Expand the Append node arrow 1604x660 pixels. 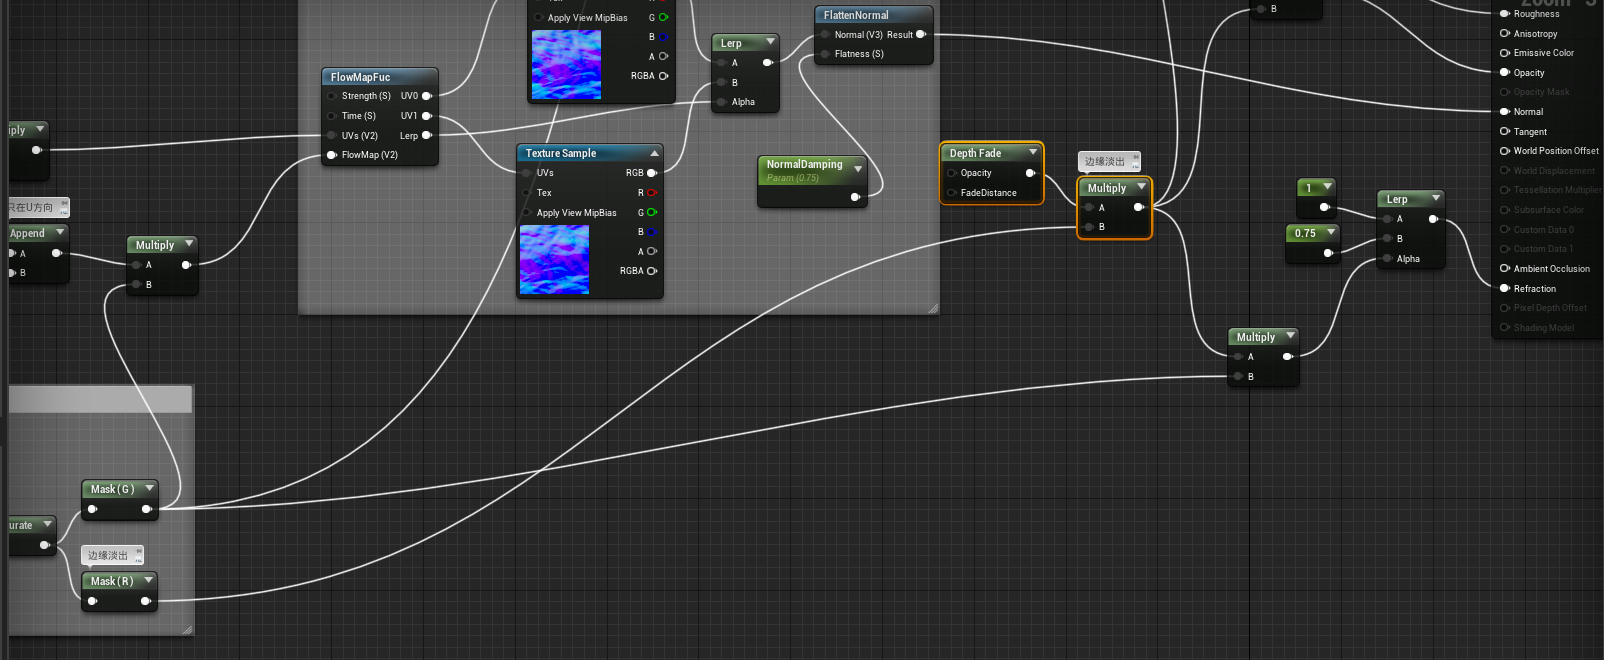click(60, 232)
